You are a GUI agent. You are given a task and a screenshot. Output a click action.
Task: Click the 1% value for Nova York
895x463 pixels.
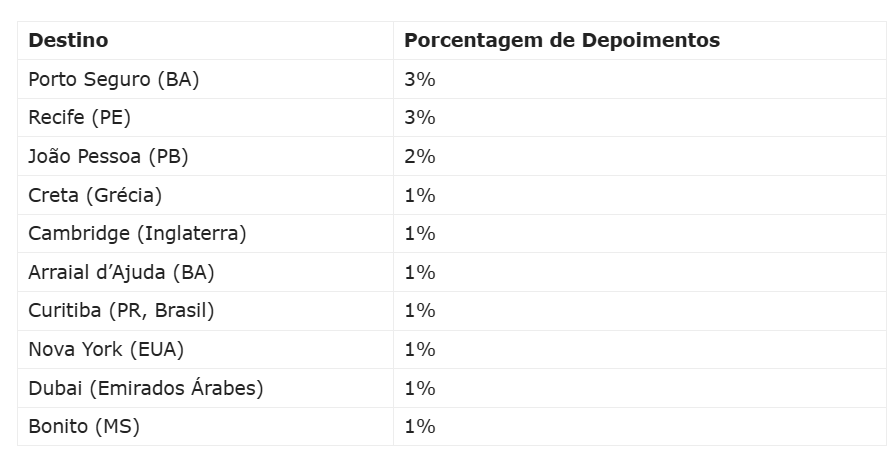click(420, 349)
